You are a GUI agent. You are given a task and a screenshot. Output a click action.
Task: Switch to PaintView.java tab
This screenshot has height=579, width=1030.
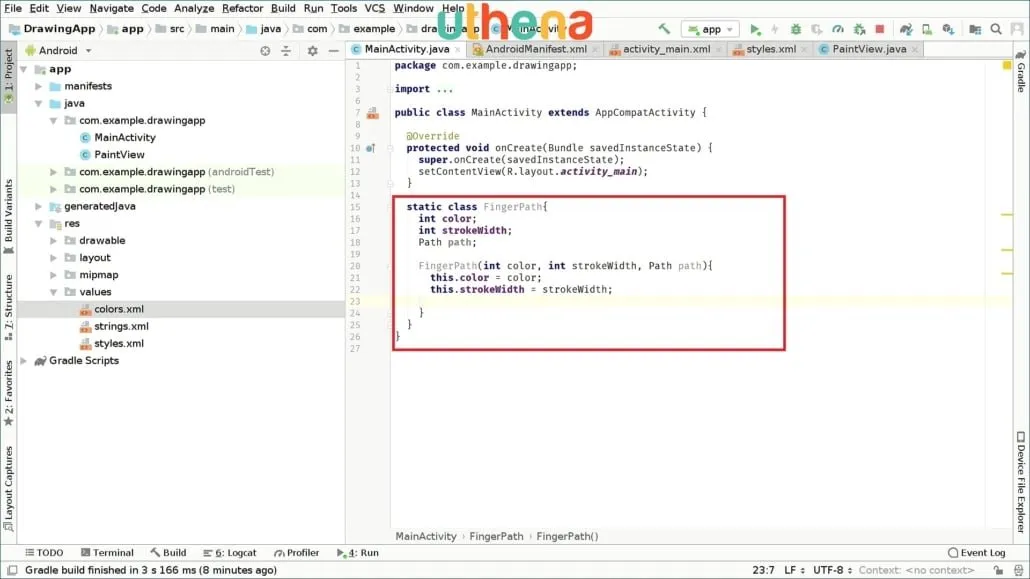(868, 49)
